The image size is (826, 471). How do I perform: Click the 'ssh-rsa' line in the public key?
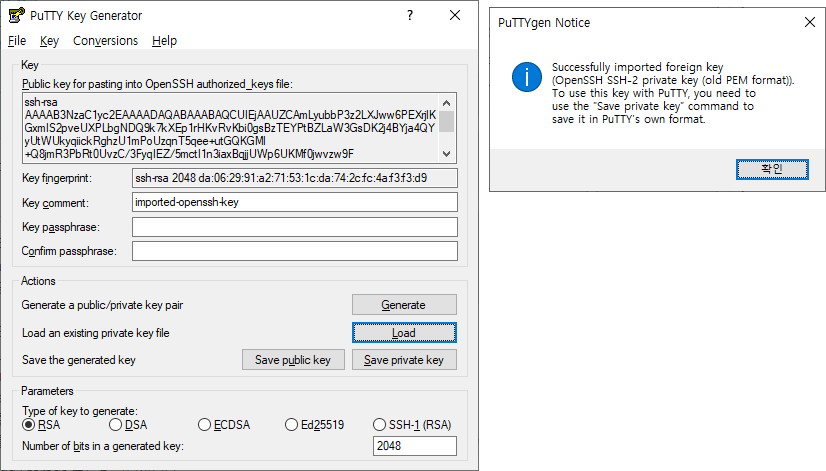tap(41, 102)
